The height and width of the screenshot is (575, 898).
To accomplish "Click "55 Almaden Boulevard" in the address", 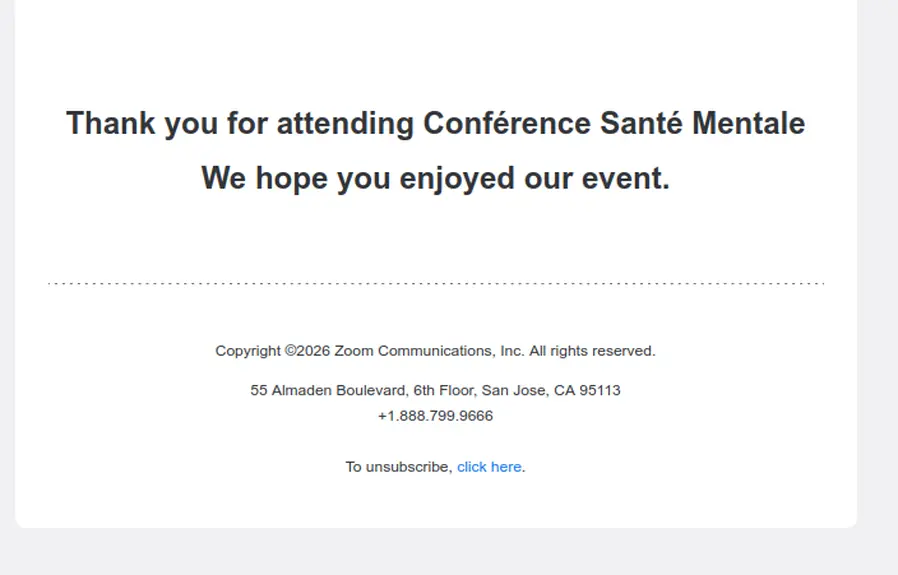I will (x=329, y=390).
